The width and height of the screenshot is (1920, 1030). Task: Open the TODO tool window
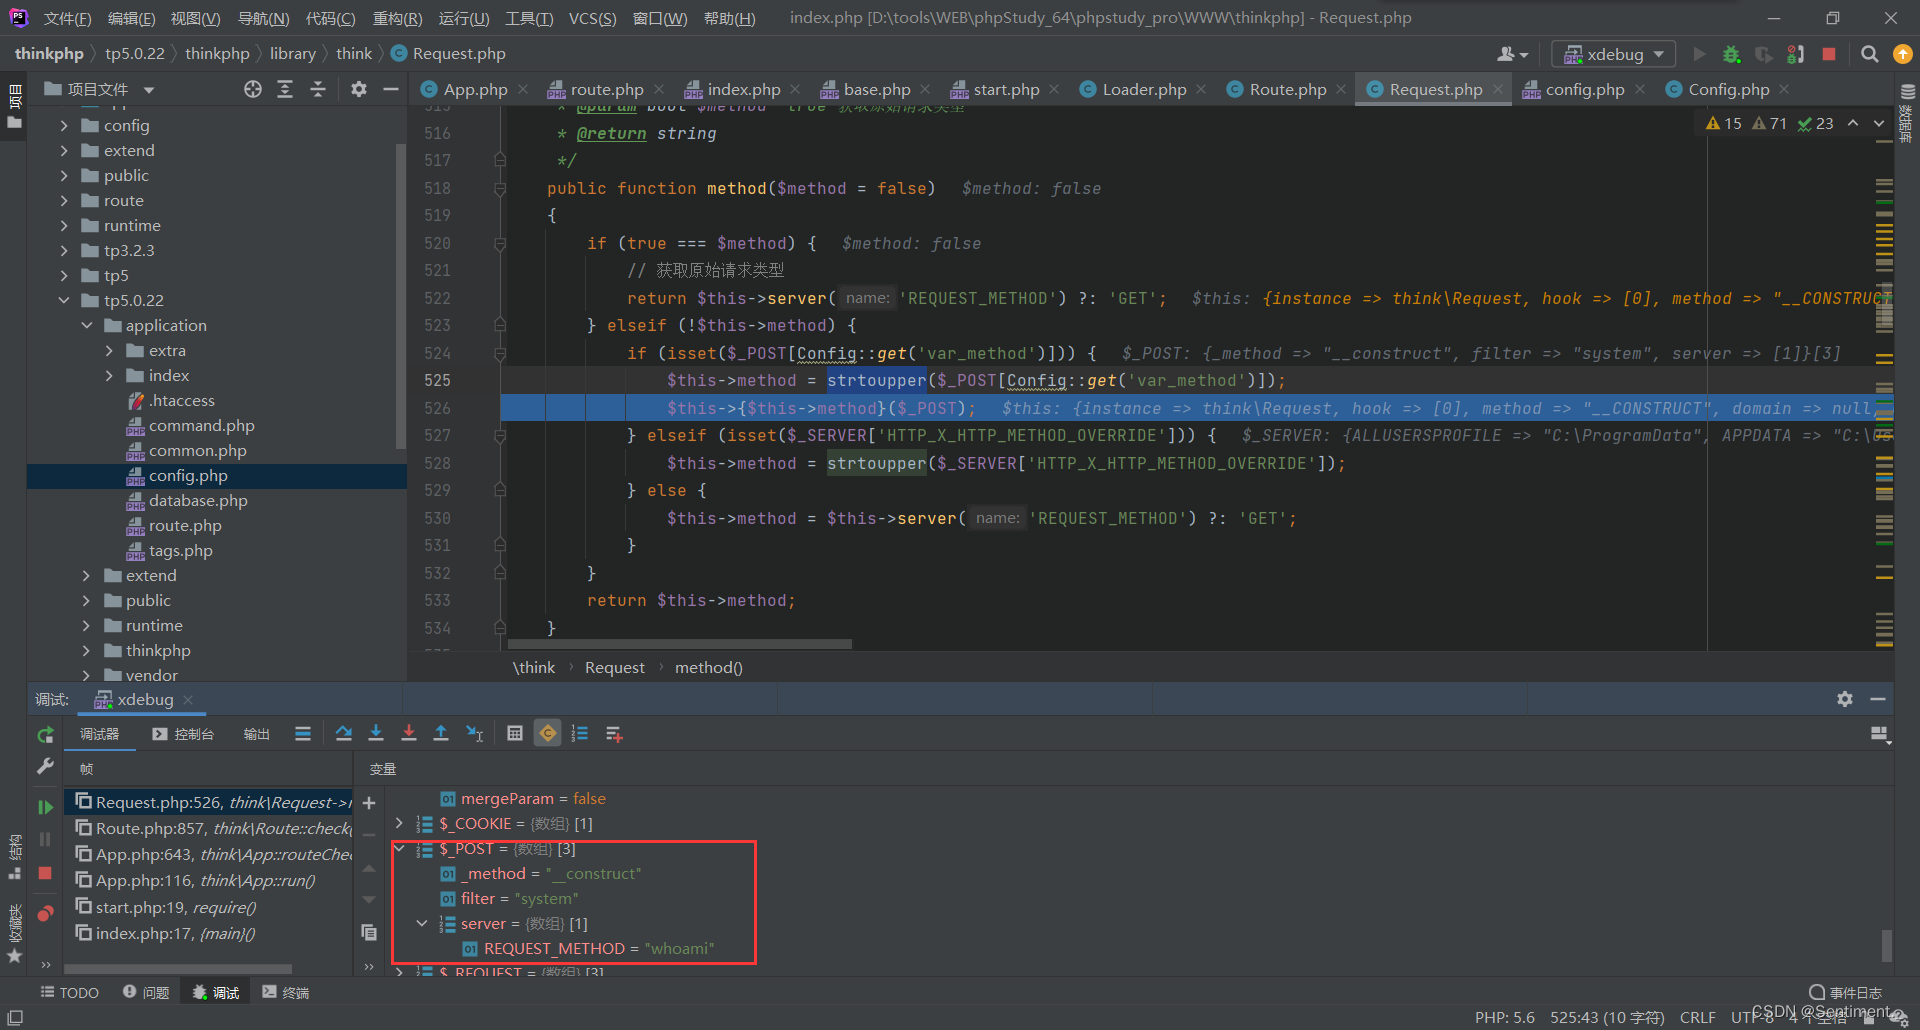[x=69, y=992]
